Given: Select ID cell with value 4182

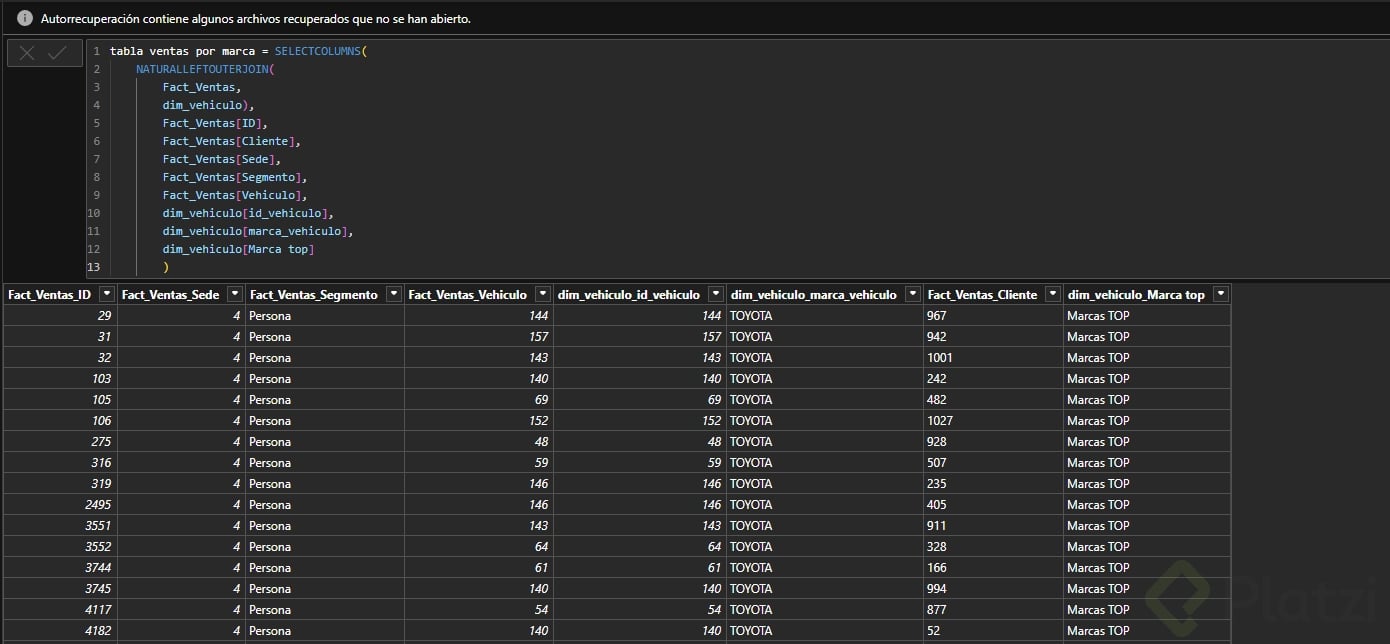Looking at the screenshot, I should tap(60, 630).
